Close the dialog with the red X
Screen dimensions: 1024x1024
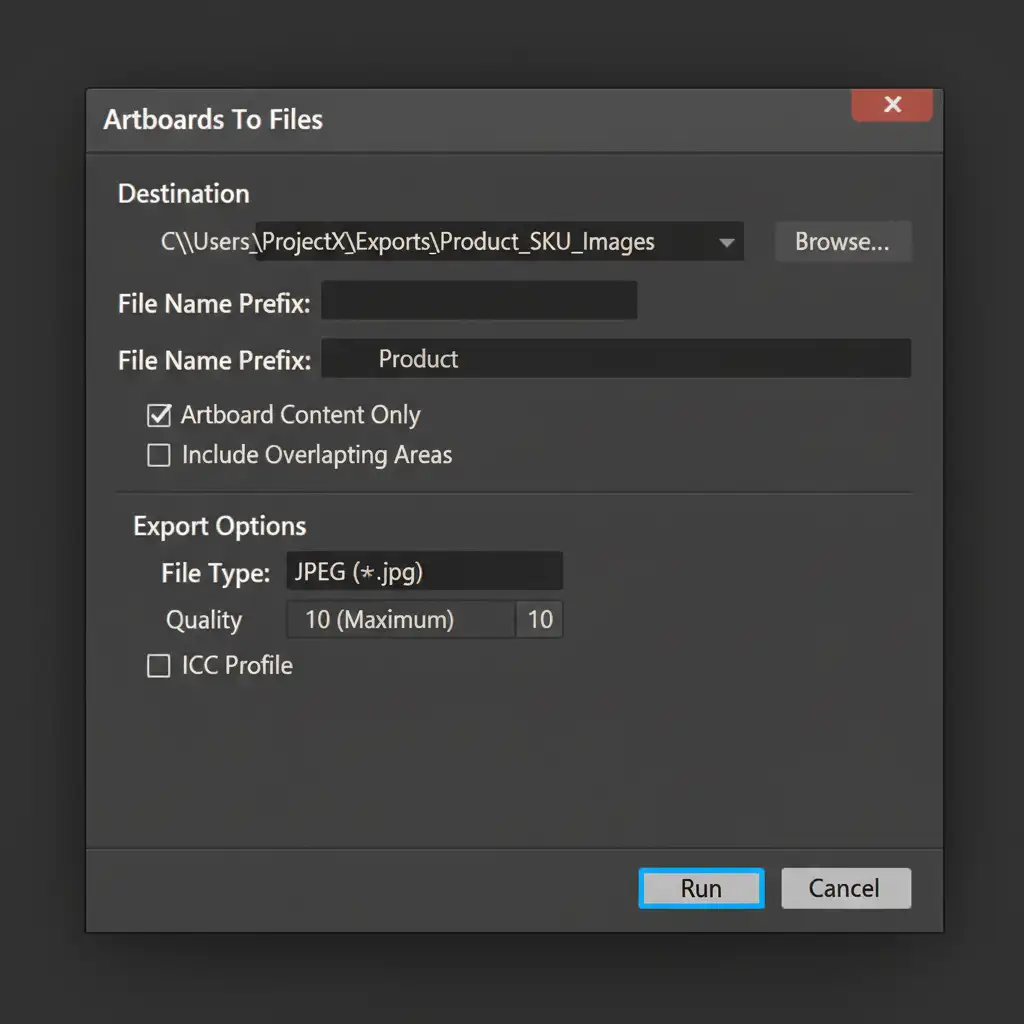click(x=891, y=104)
